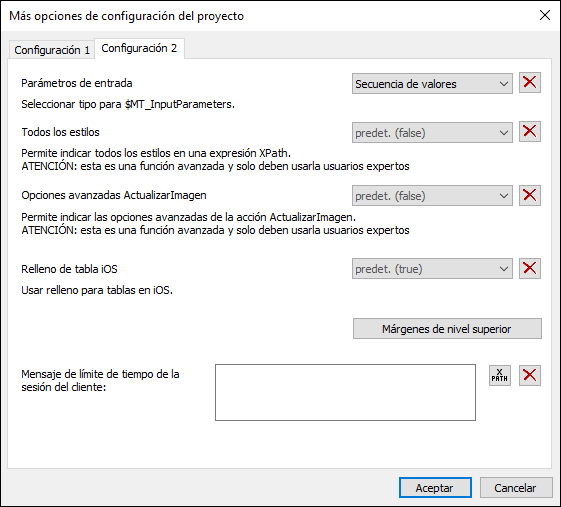Expand Parámetros de entrada Secuencia de valores dropdown
The height and width of the screenshot is (507, 561).
coord(432,84)
